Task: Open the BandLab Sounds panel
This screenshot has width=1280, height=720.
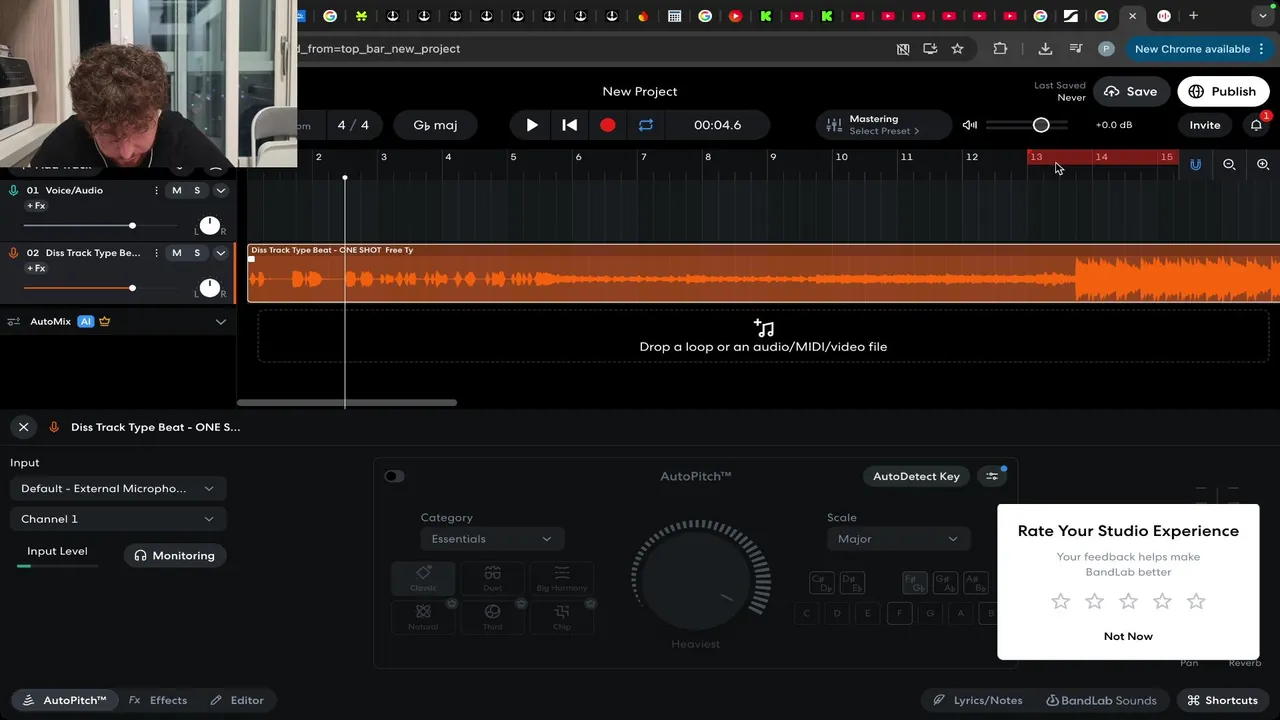Action: point(1101,700)
